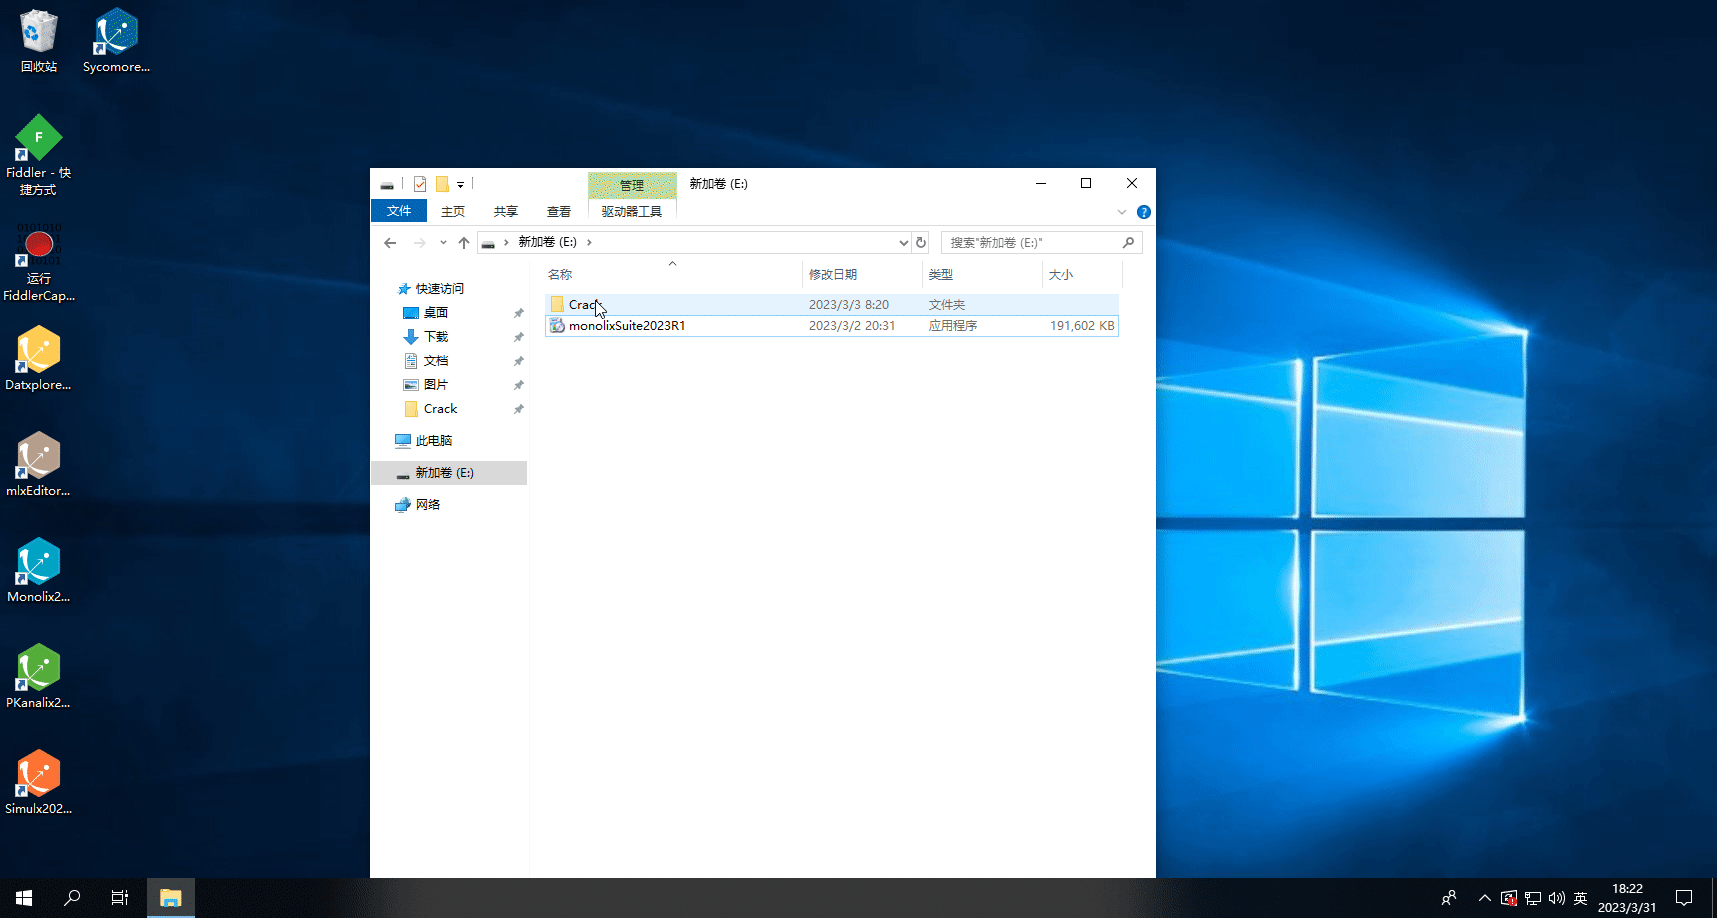Select 下载 in navigation pane

point(435,337)
